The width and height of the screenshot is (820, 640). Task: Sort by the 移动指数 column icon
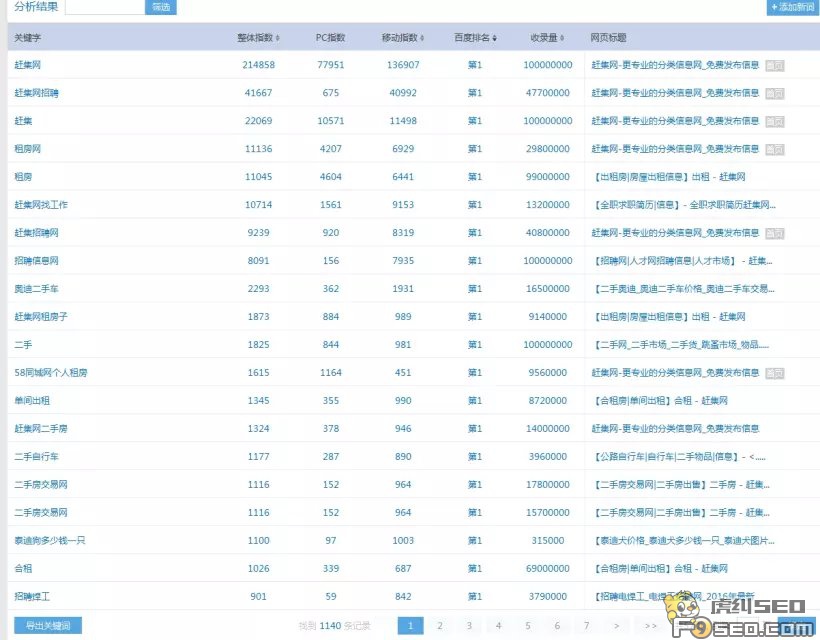coord(417,37)
